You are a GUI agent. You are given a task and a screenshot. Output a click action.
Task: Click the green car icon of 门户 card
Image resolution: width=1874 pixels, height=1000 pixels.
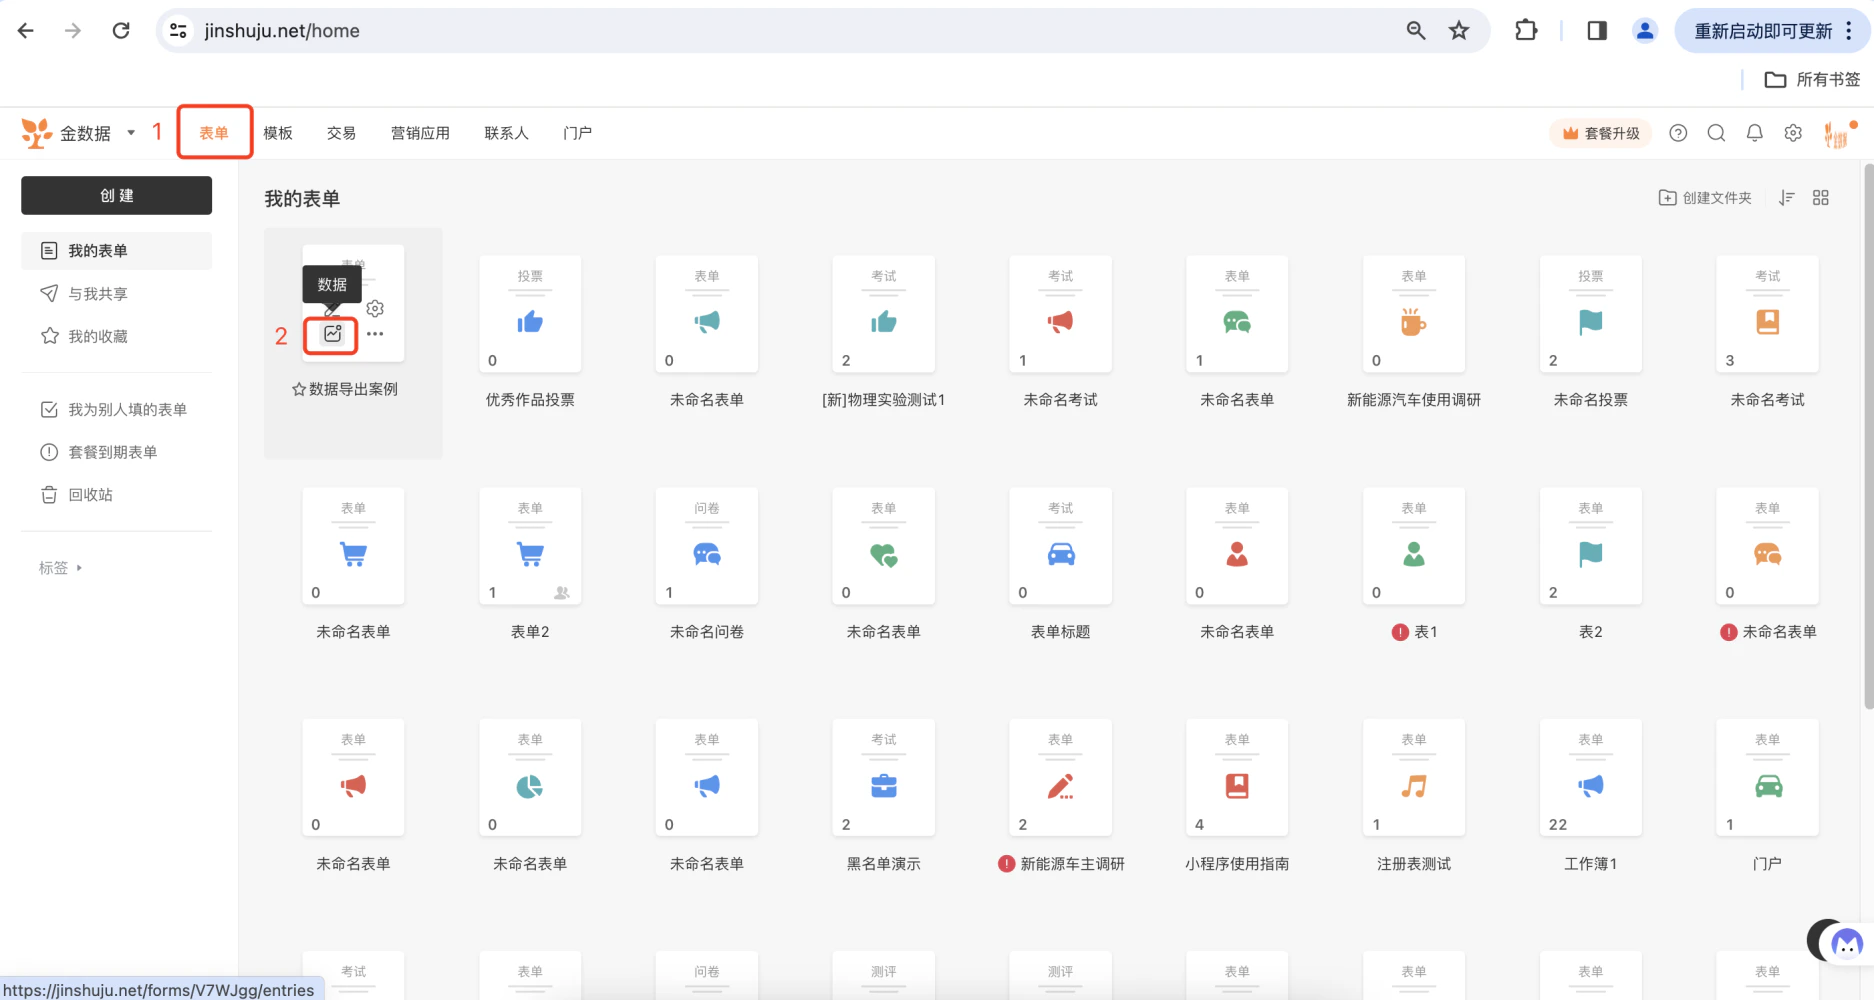[1768, 786]
